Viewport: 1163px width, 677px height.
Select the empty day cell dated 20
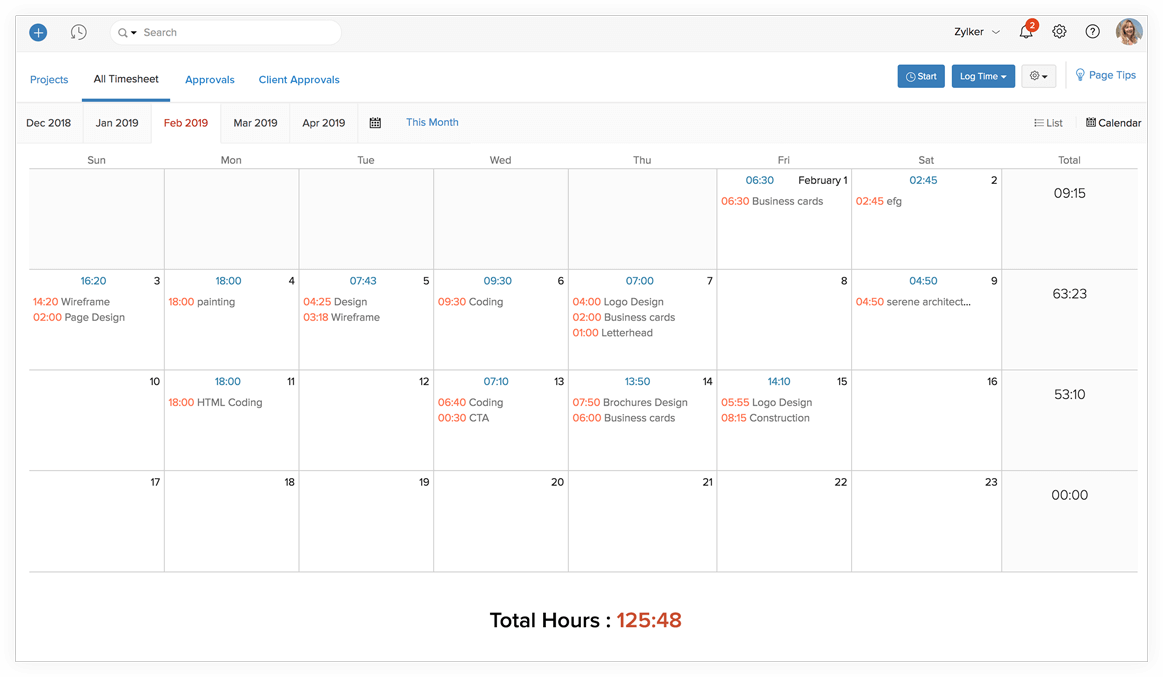click(501, 521)
